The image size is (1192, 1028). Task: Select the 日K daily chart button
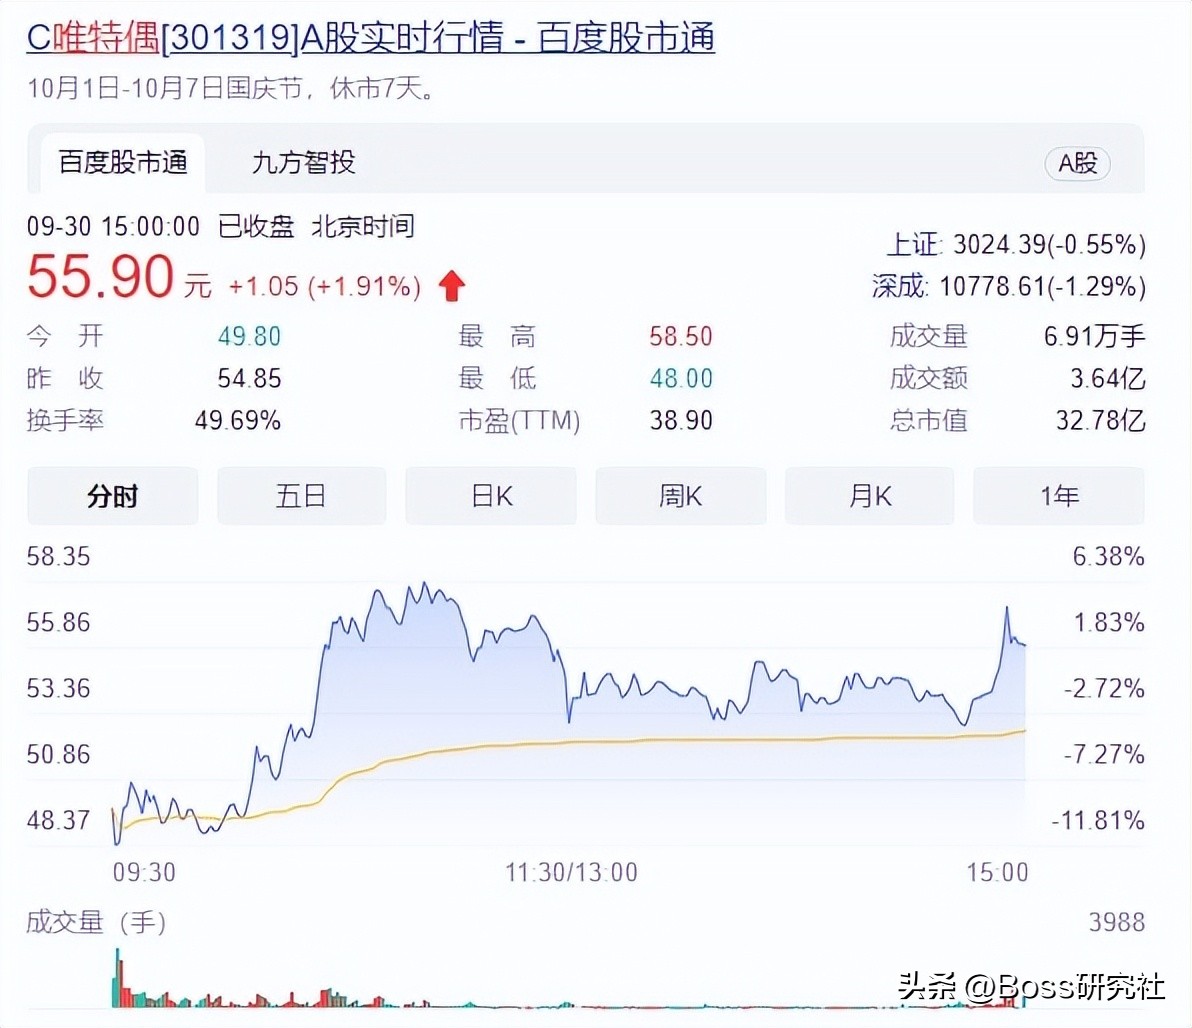(490, 495)
